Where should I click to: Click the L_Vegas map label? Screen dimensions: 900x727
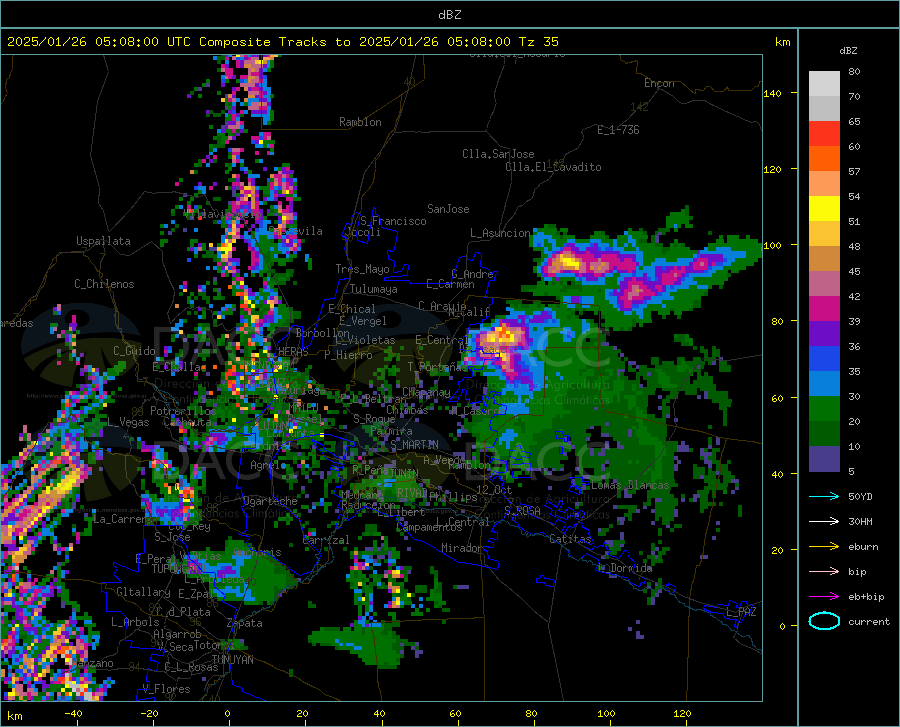coord(128,422)
